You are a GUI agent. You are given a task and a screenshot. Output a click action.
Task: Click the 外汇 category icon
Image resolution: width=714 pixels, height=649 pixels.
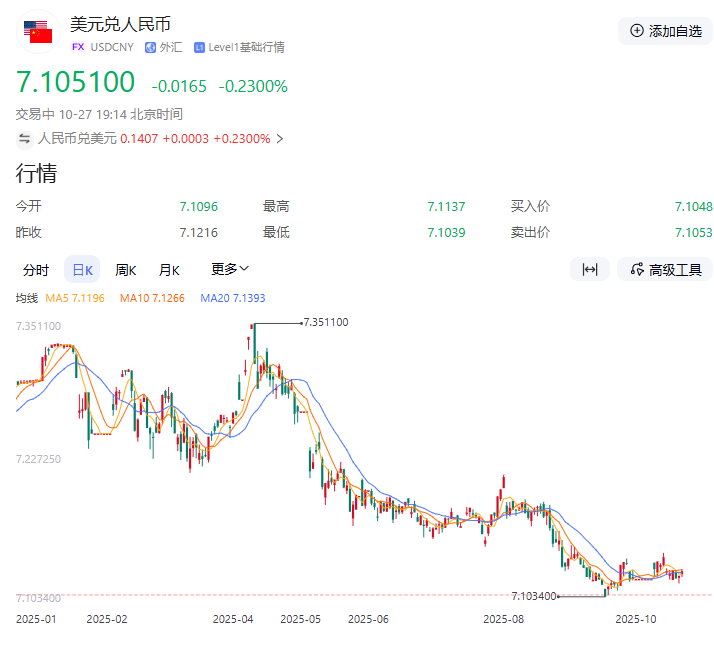tap(150, 47)
